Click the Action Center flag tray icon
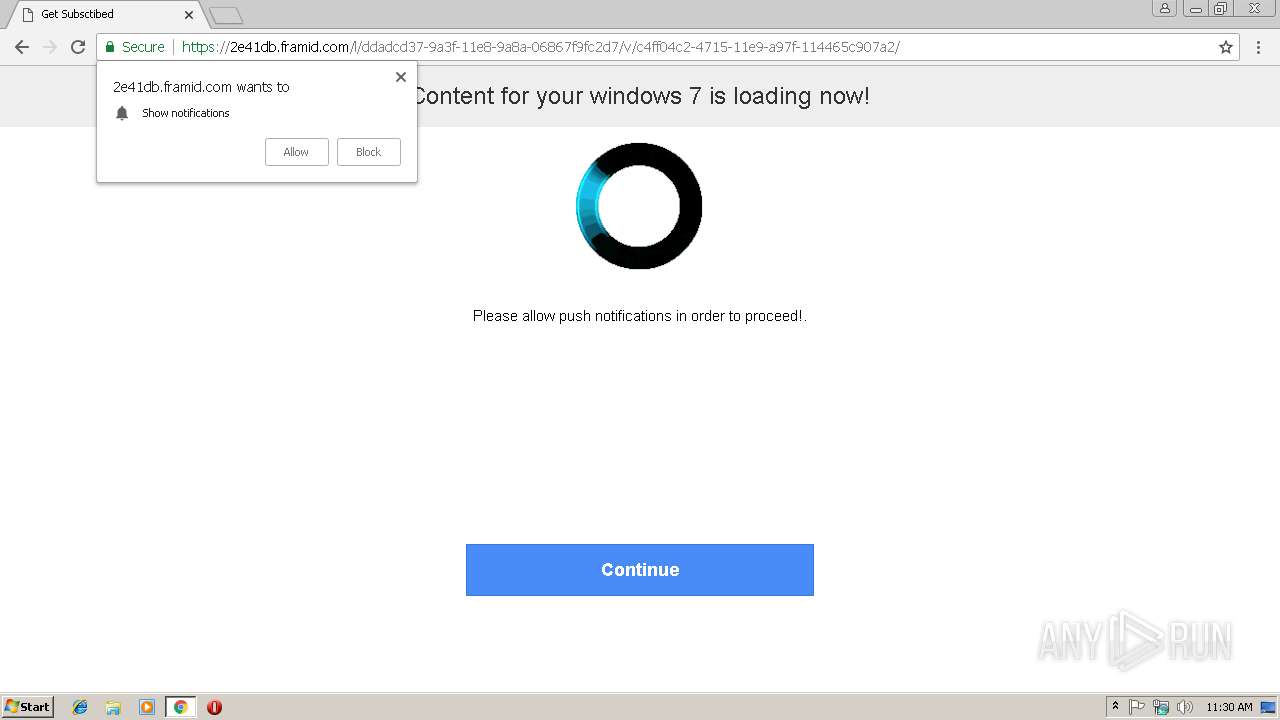The width and height of the screenshot is (1280, 720). click(1137, 707)
